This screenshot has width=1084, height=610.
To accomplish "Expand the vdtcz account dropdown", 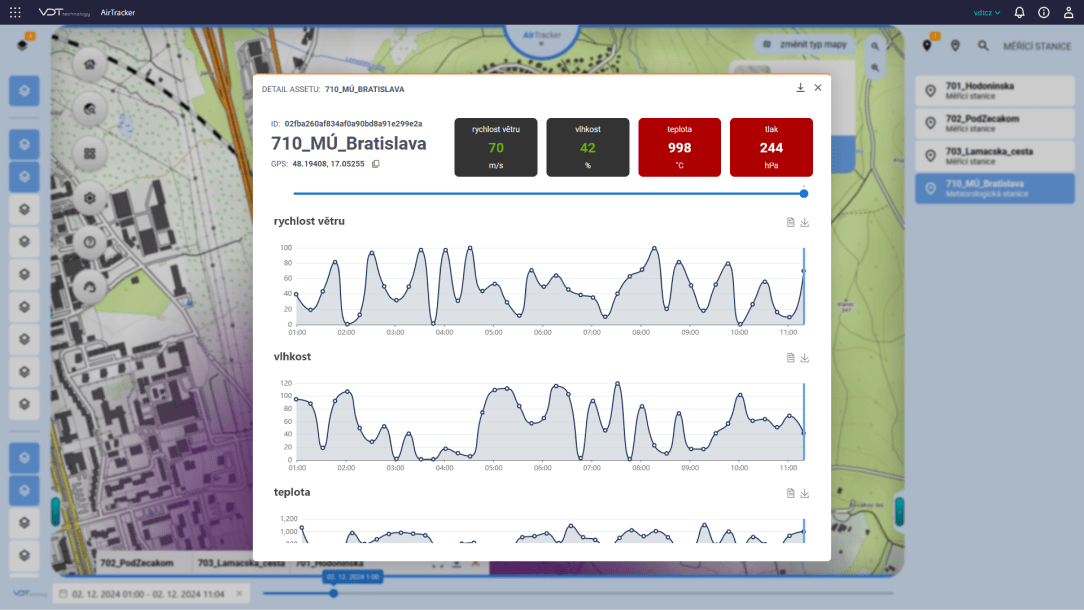I will (x=987, y=13).
